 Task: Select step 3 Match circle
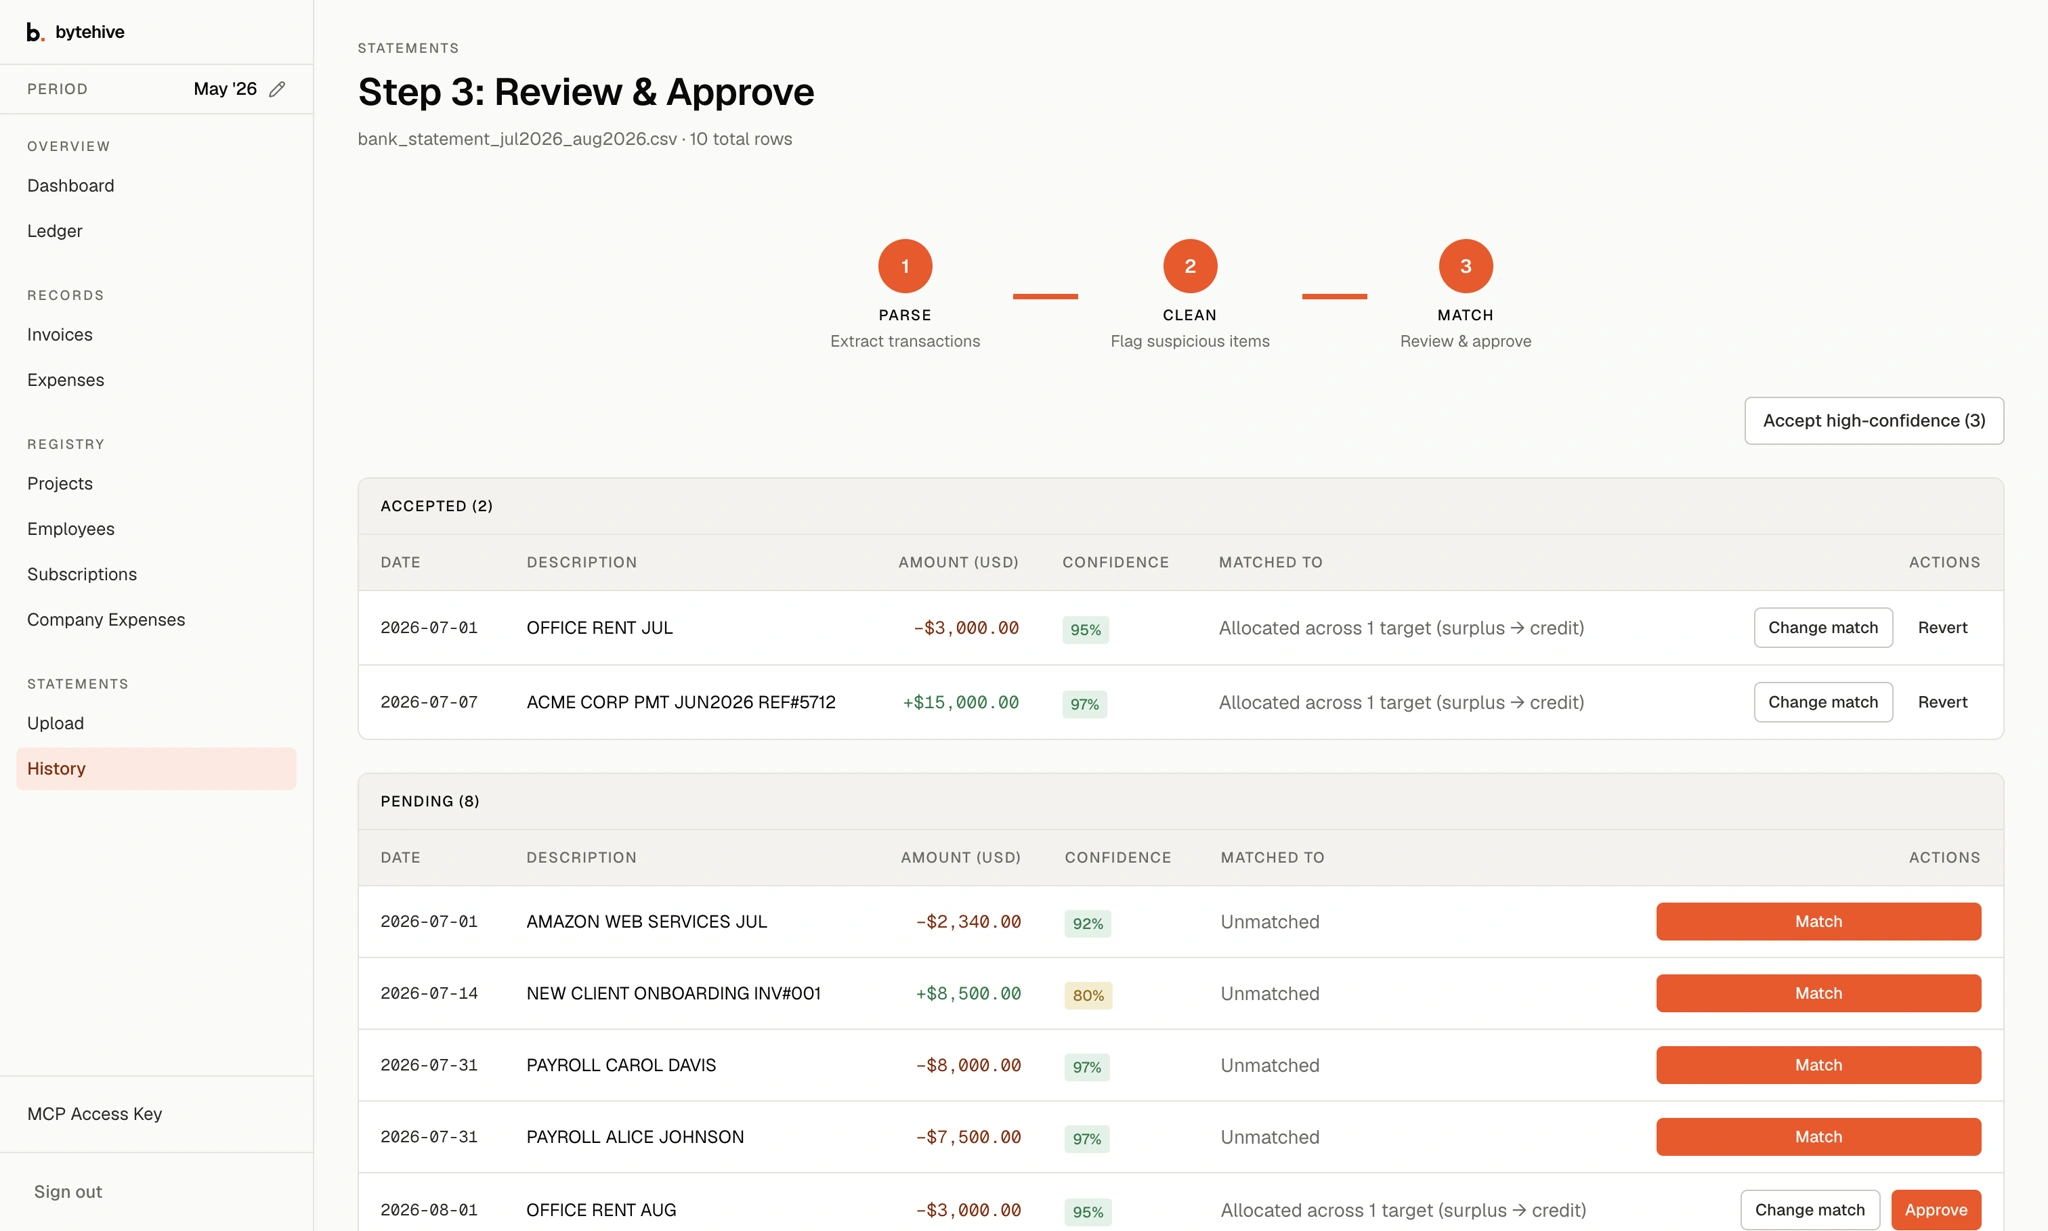[x=1465, y=266]
